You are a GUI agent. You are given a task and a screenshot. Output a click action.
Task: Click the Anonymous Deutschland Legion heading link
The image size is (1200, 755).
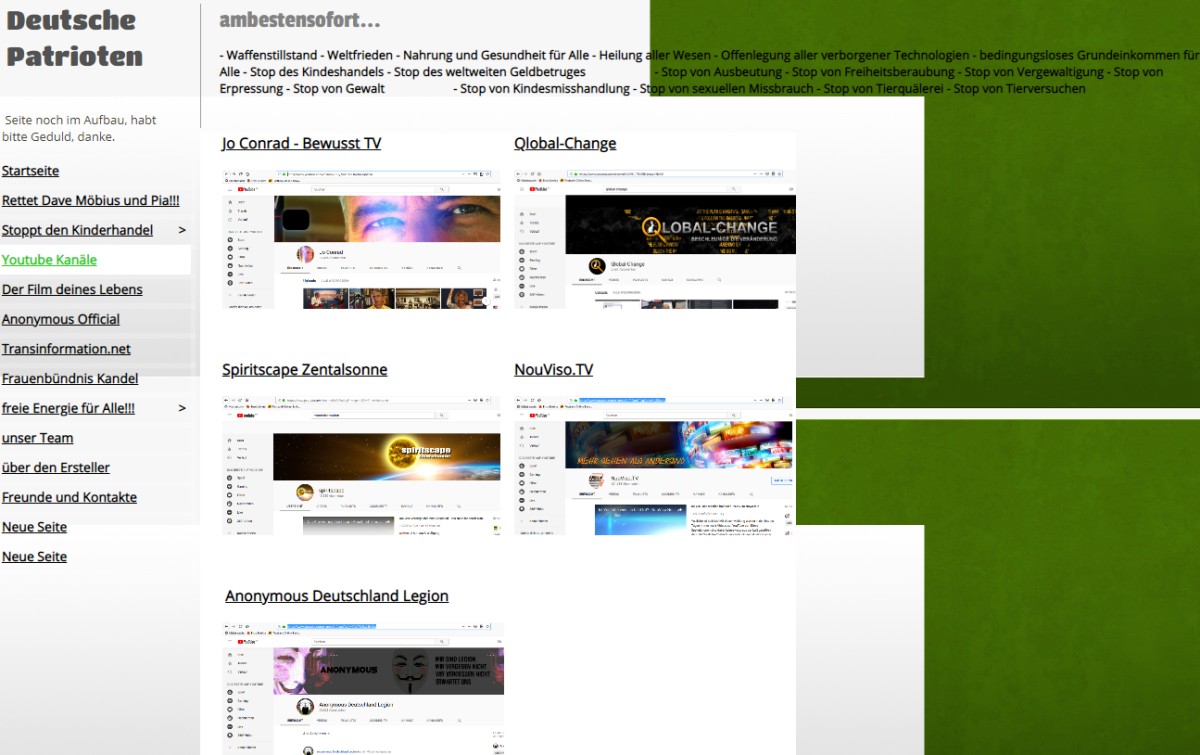pyautogui.click(x=336, y=596)
